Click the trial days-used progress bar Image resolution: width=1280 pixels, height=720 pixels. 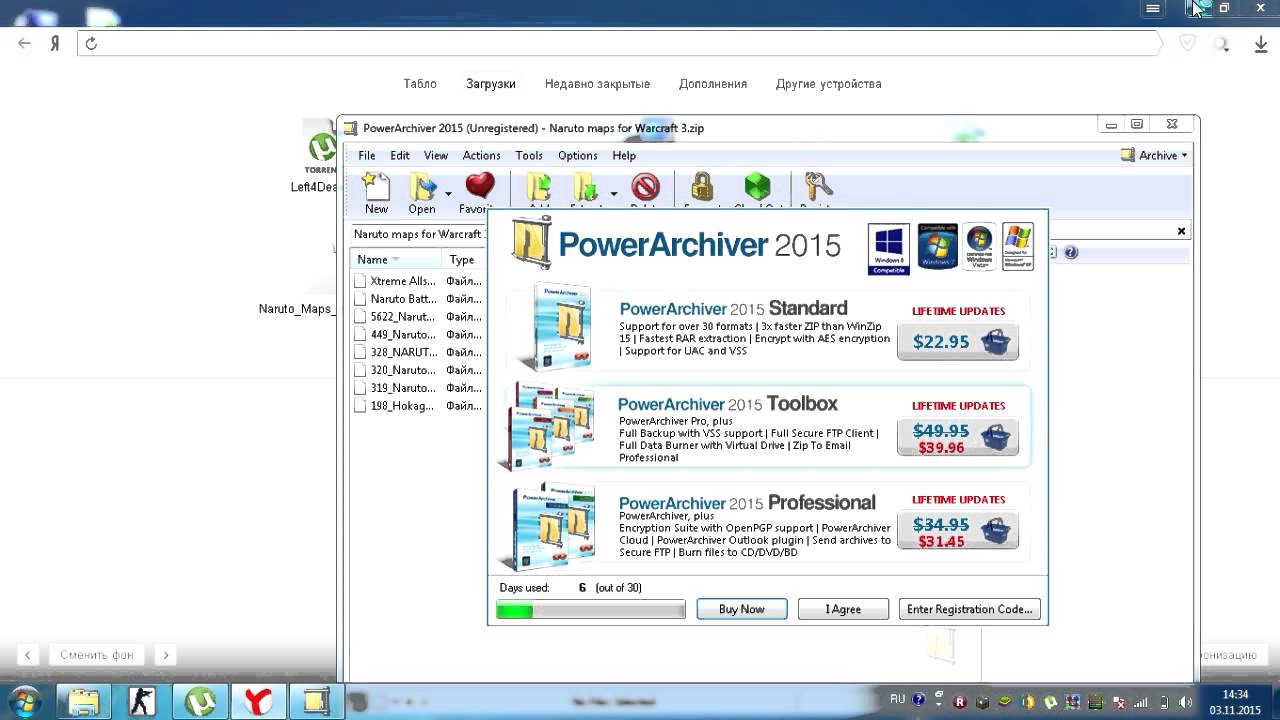pyautogui.click(x=591, y=610)
